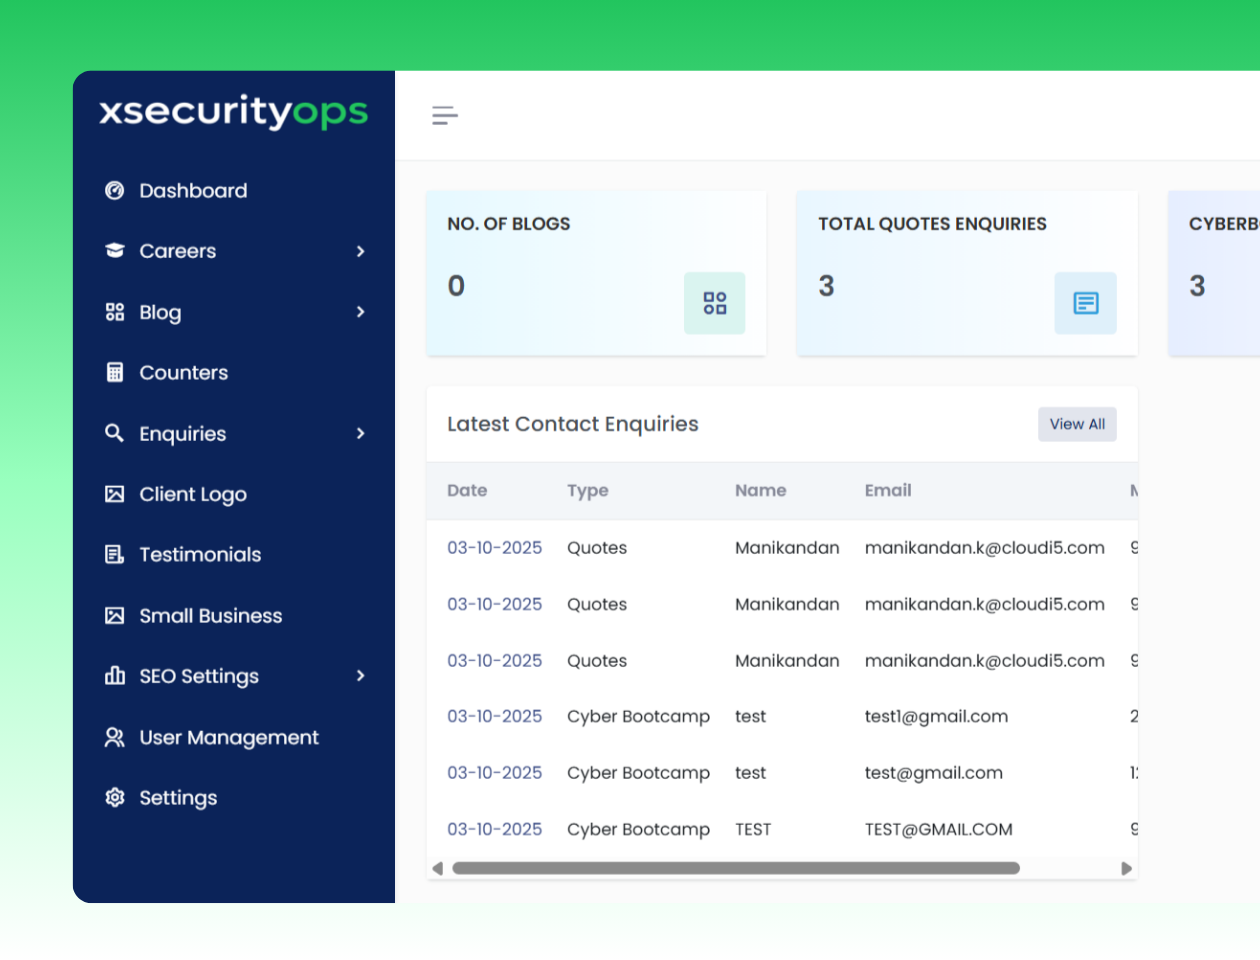
Task: Click the blogs grid icon on No. of Blogs card
Action: click(715, 303)
